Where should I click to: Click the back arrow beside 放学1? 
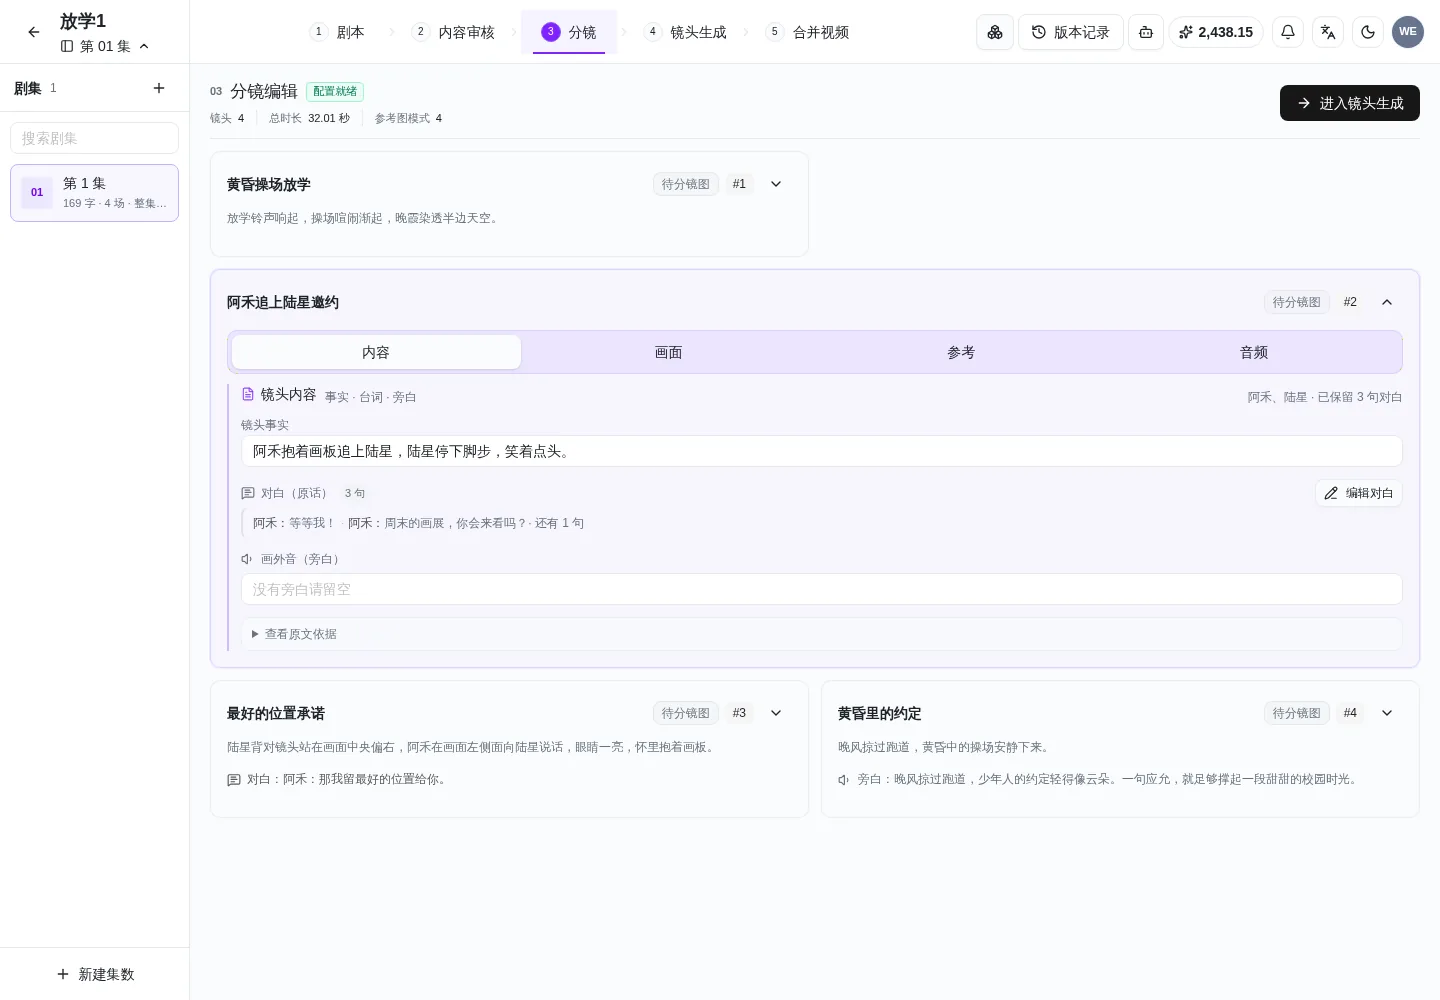click(34, 32)
